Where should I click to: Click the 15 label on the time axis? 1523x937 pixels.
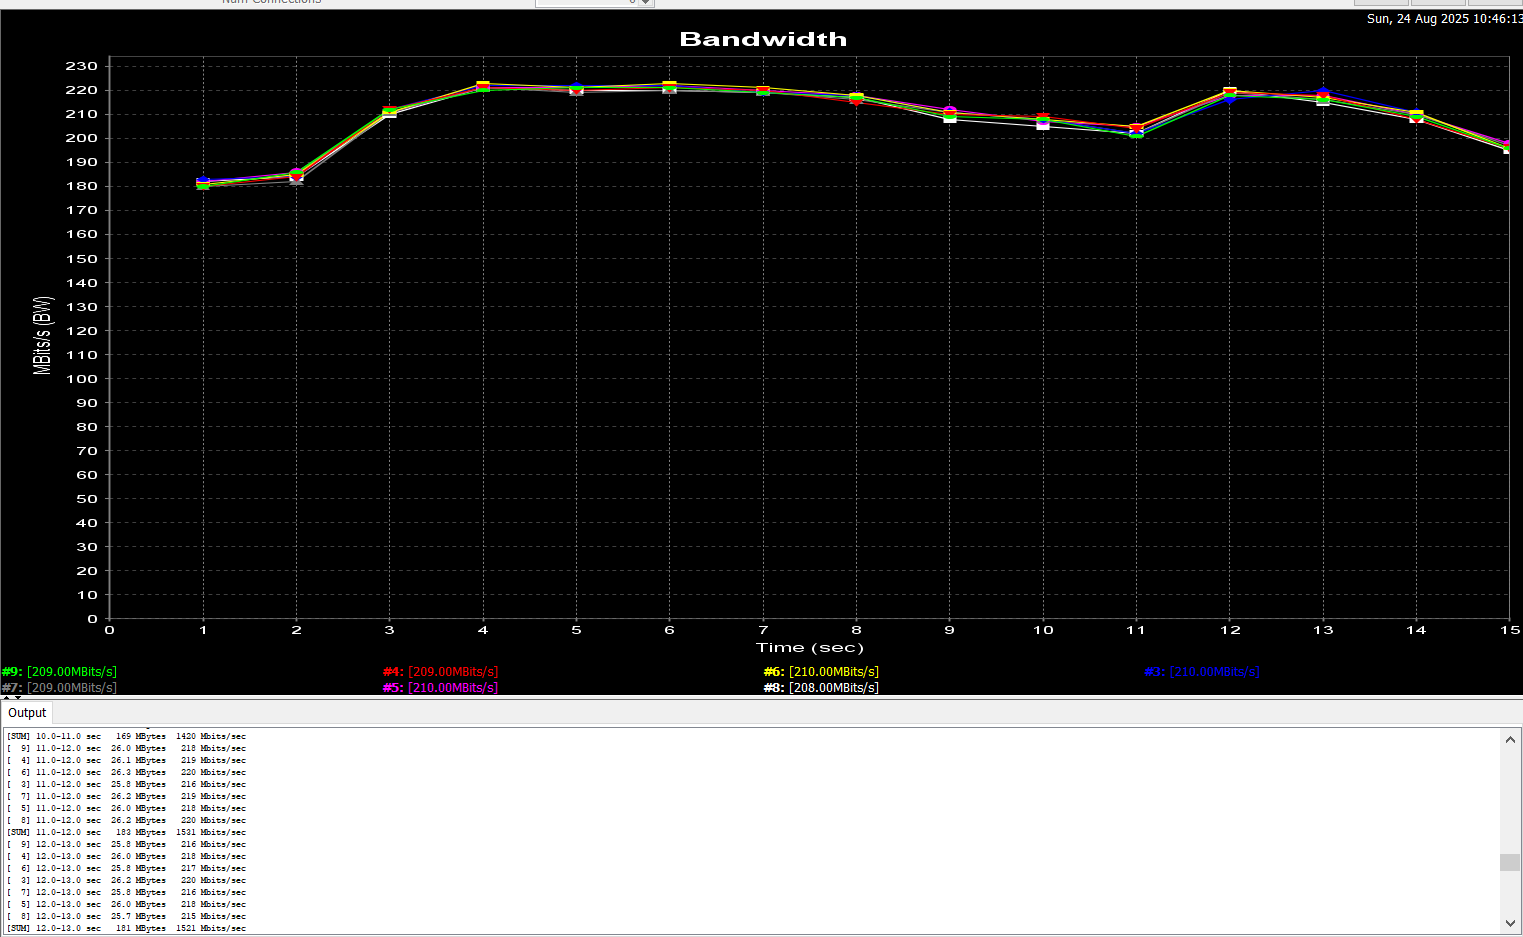1510,630
